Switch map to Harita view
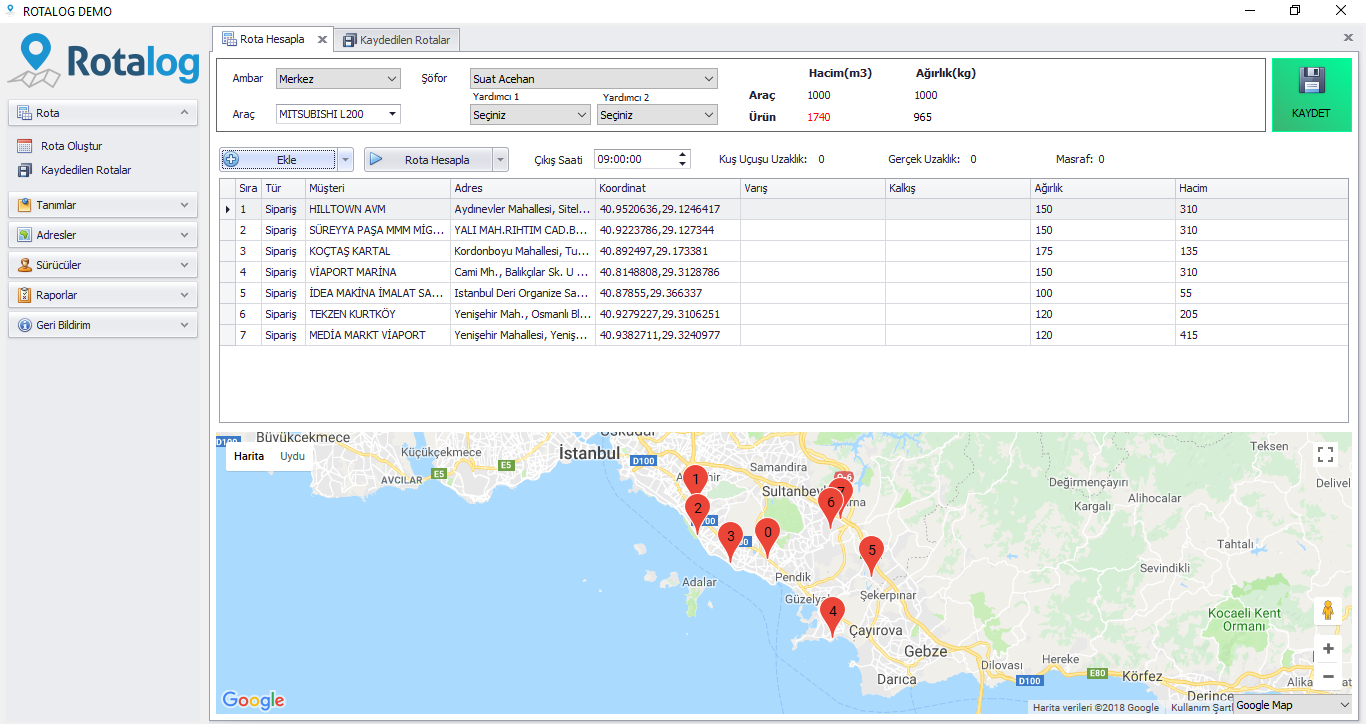1366x724 pixels. (249, 456)
